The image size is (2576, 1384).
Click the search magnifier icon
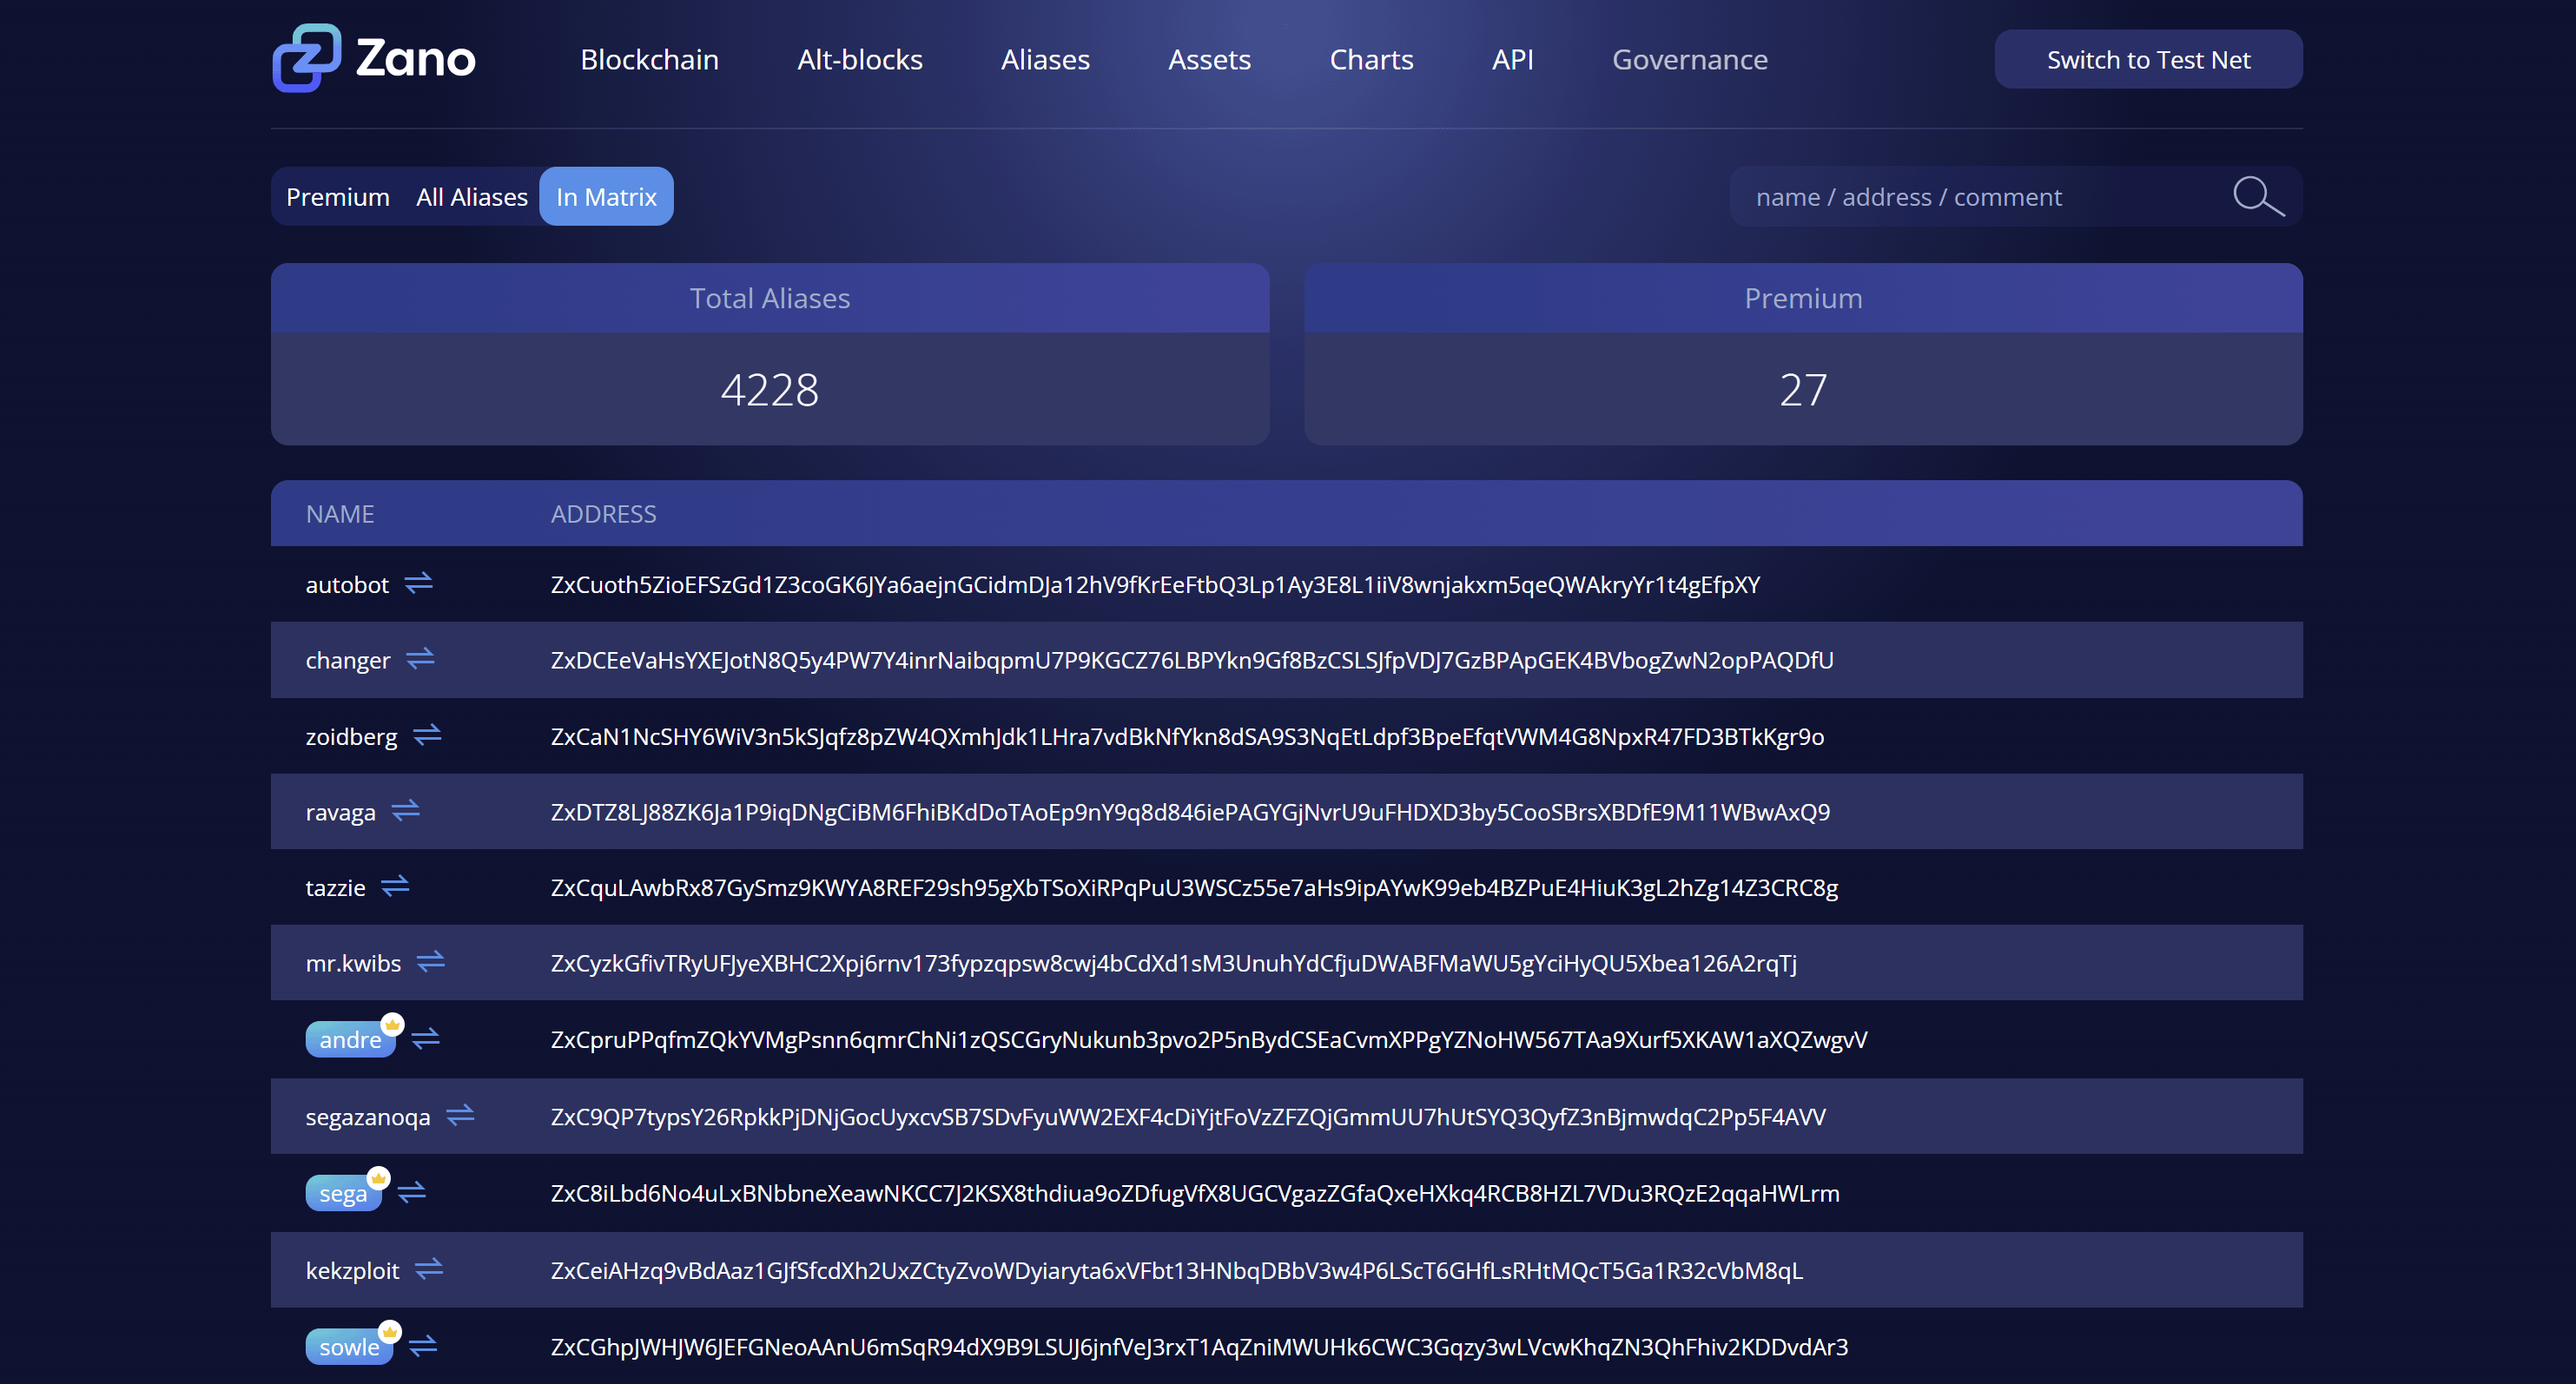[2258, 196]
